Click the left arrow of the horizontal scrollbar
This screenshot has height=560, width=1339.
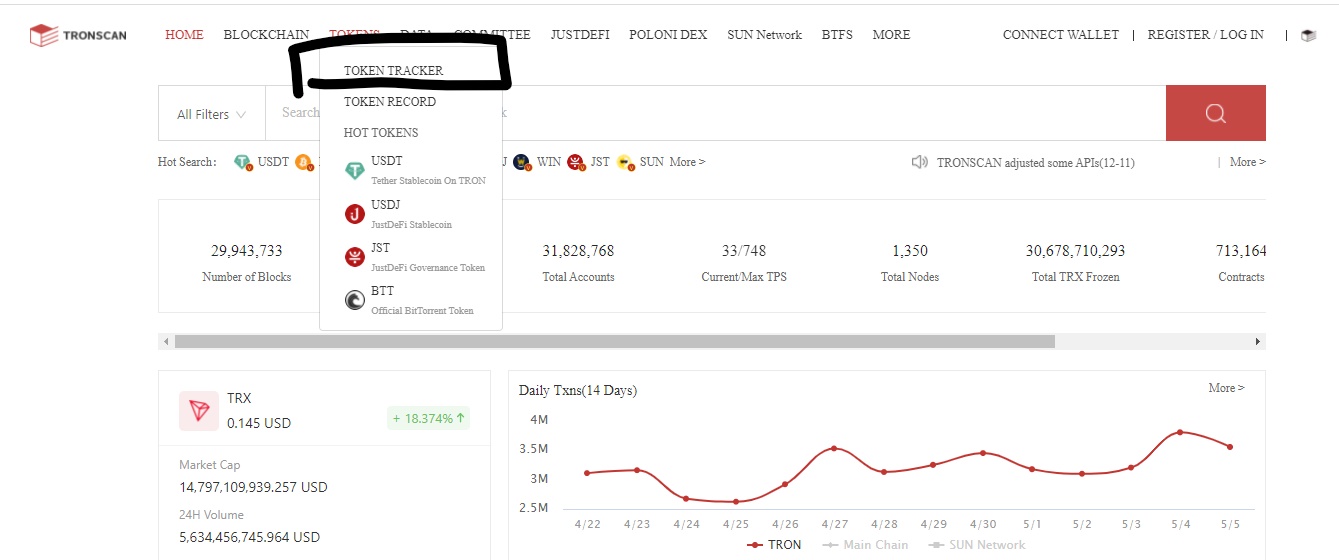tap(165, 341)
